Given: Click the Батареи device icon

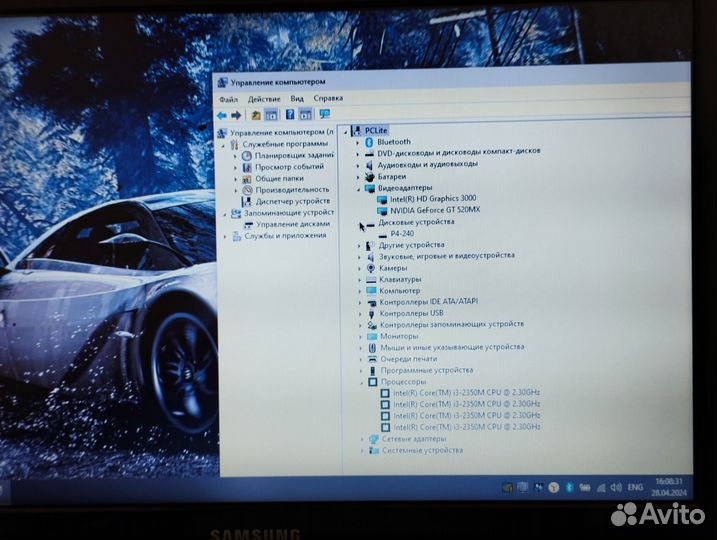Looking at the screenshot, I should point(369,176).
